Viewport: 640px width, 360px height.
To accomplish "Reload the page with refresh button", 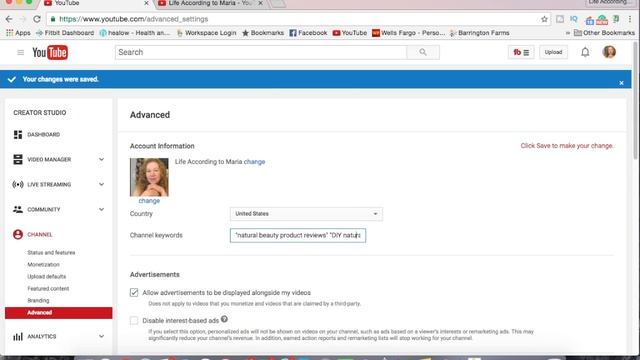I will [37, 19].
